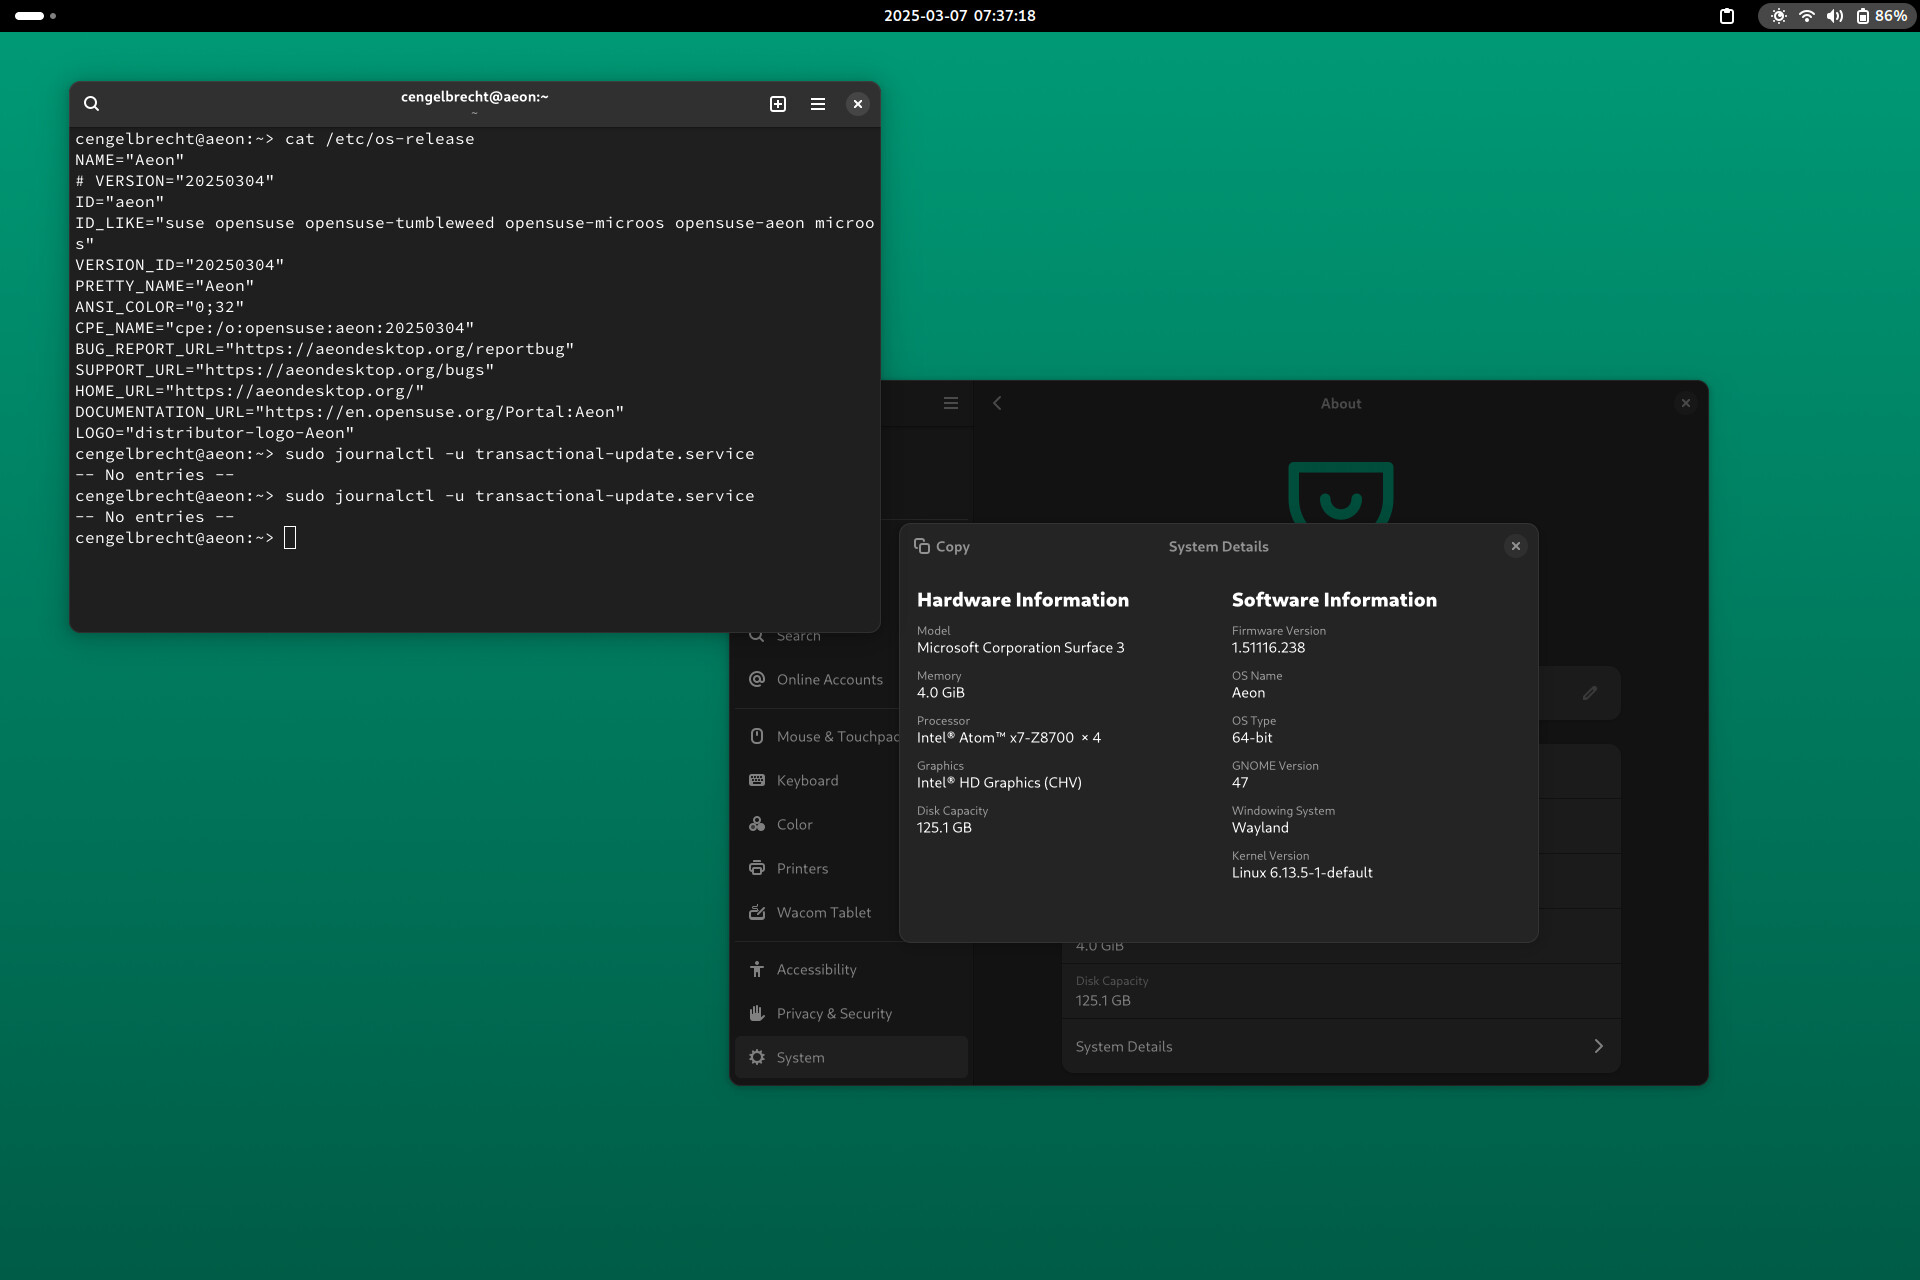1920x1280 pixels.
Task: Open the terminal hamburger menu
Action: pyautogui.click(x=818, y=104)
